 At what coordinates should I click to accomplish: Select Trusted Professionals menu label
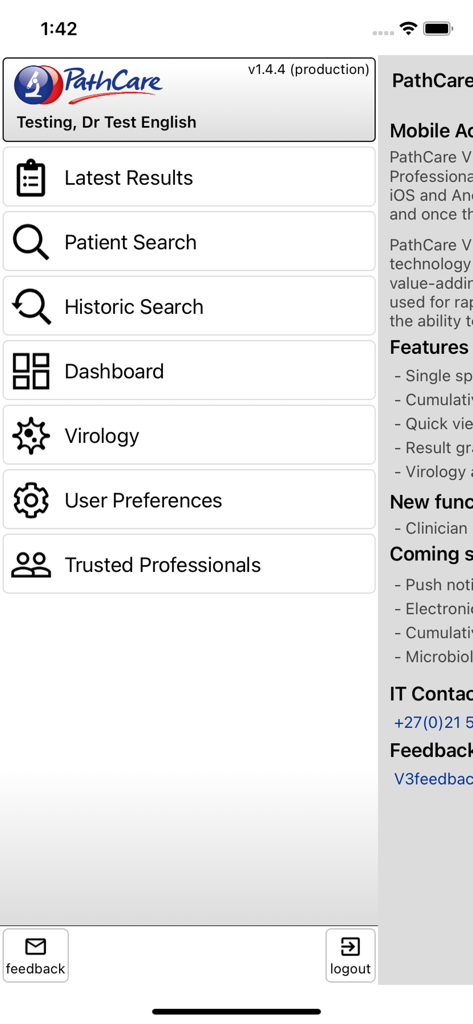tap(163, 565)
